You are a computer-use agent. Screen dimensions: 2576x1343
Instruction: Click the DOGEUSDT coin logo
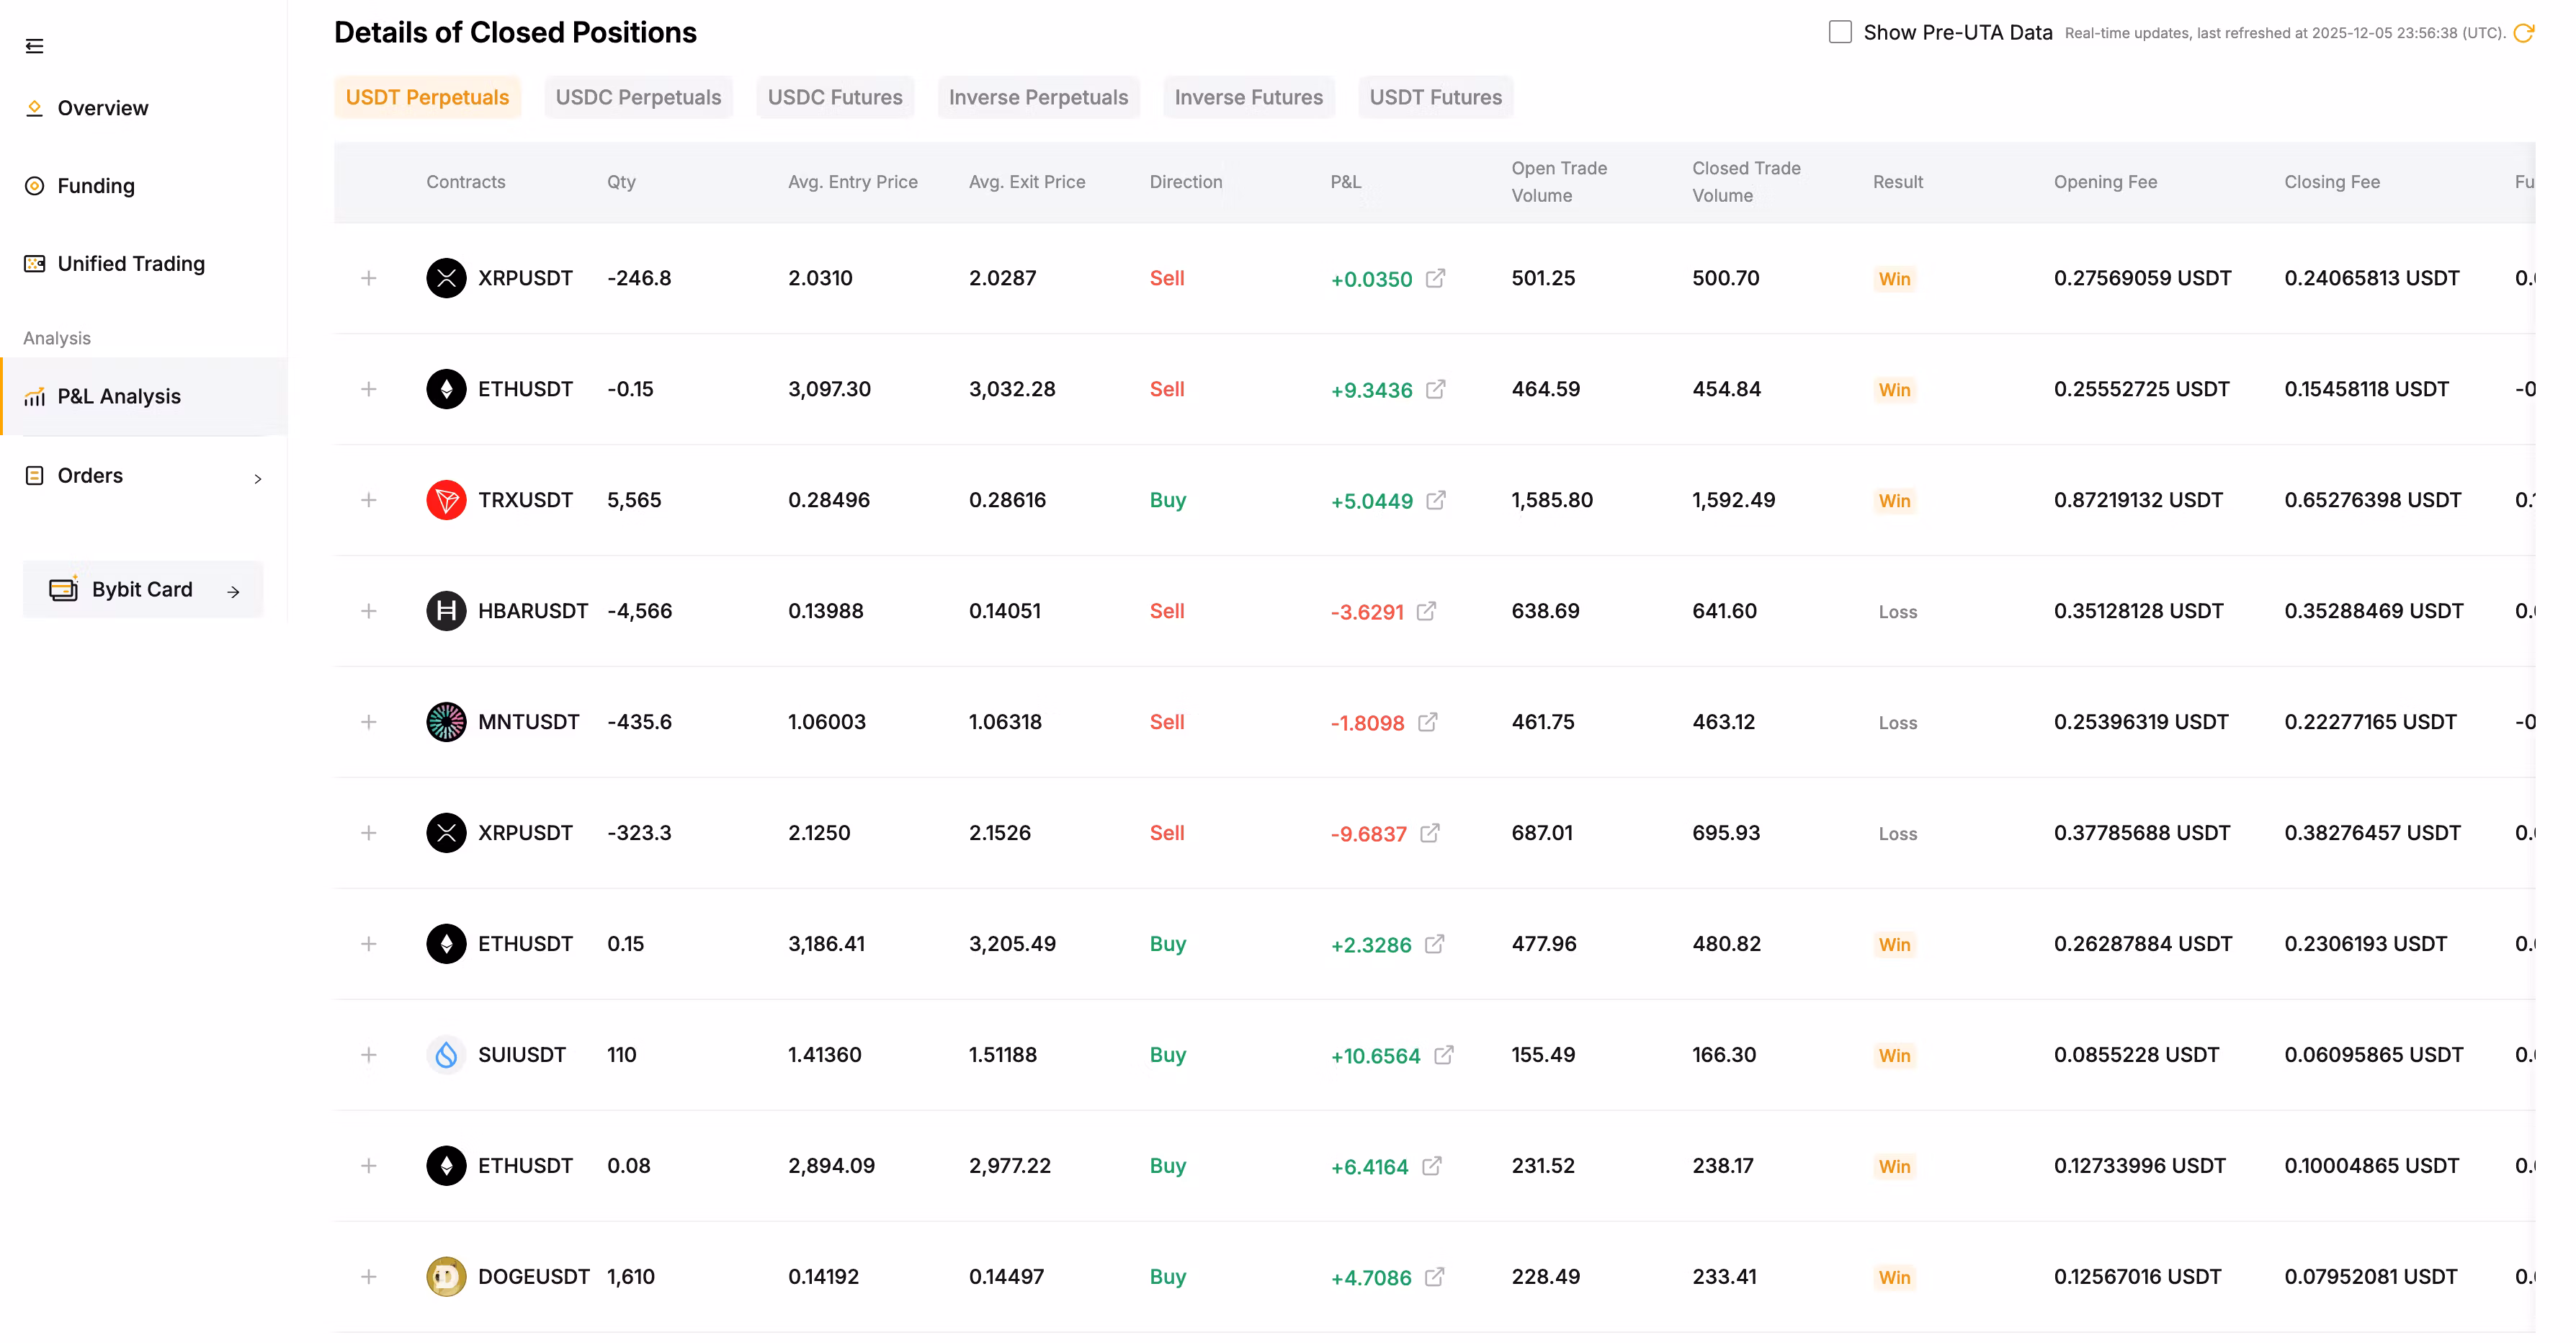pos(446,1277)
